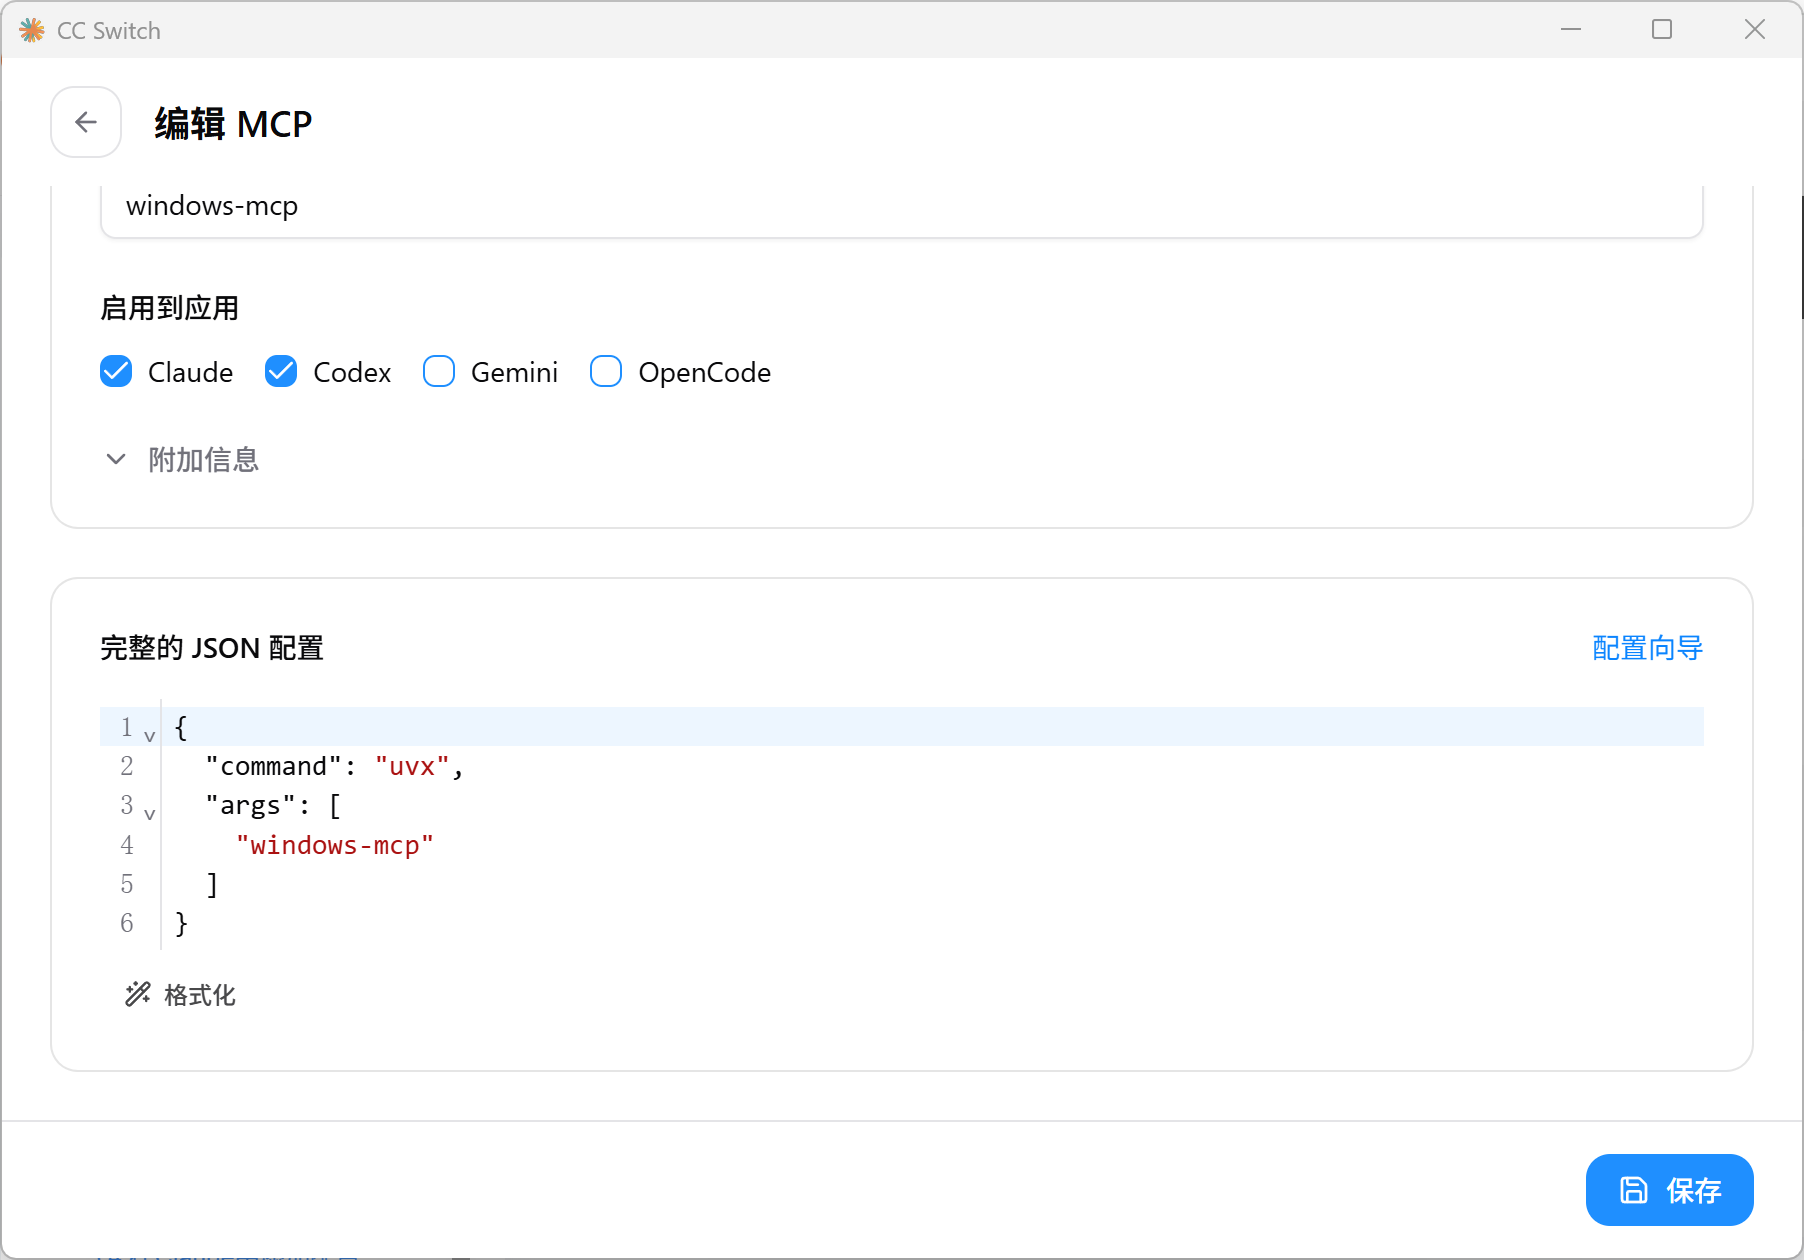Expand the 附加信息 section chevron
1804x1260 pixels.
pyautogui.click(x=116, y=459)
